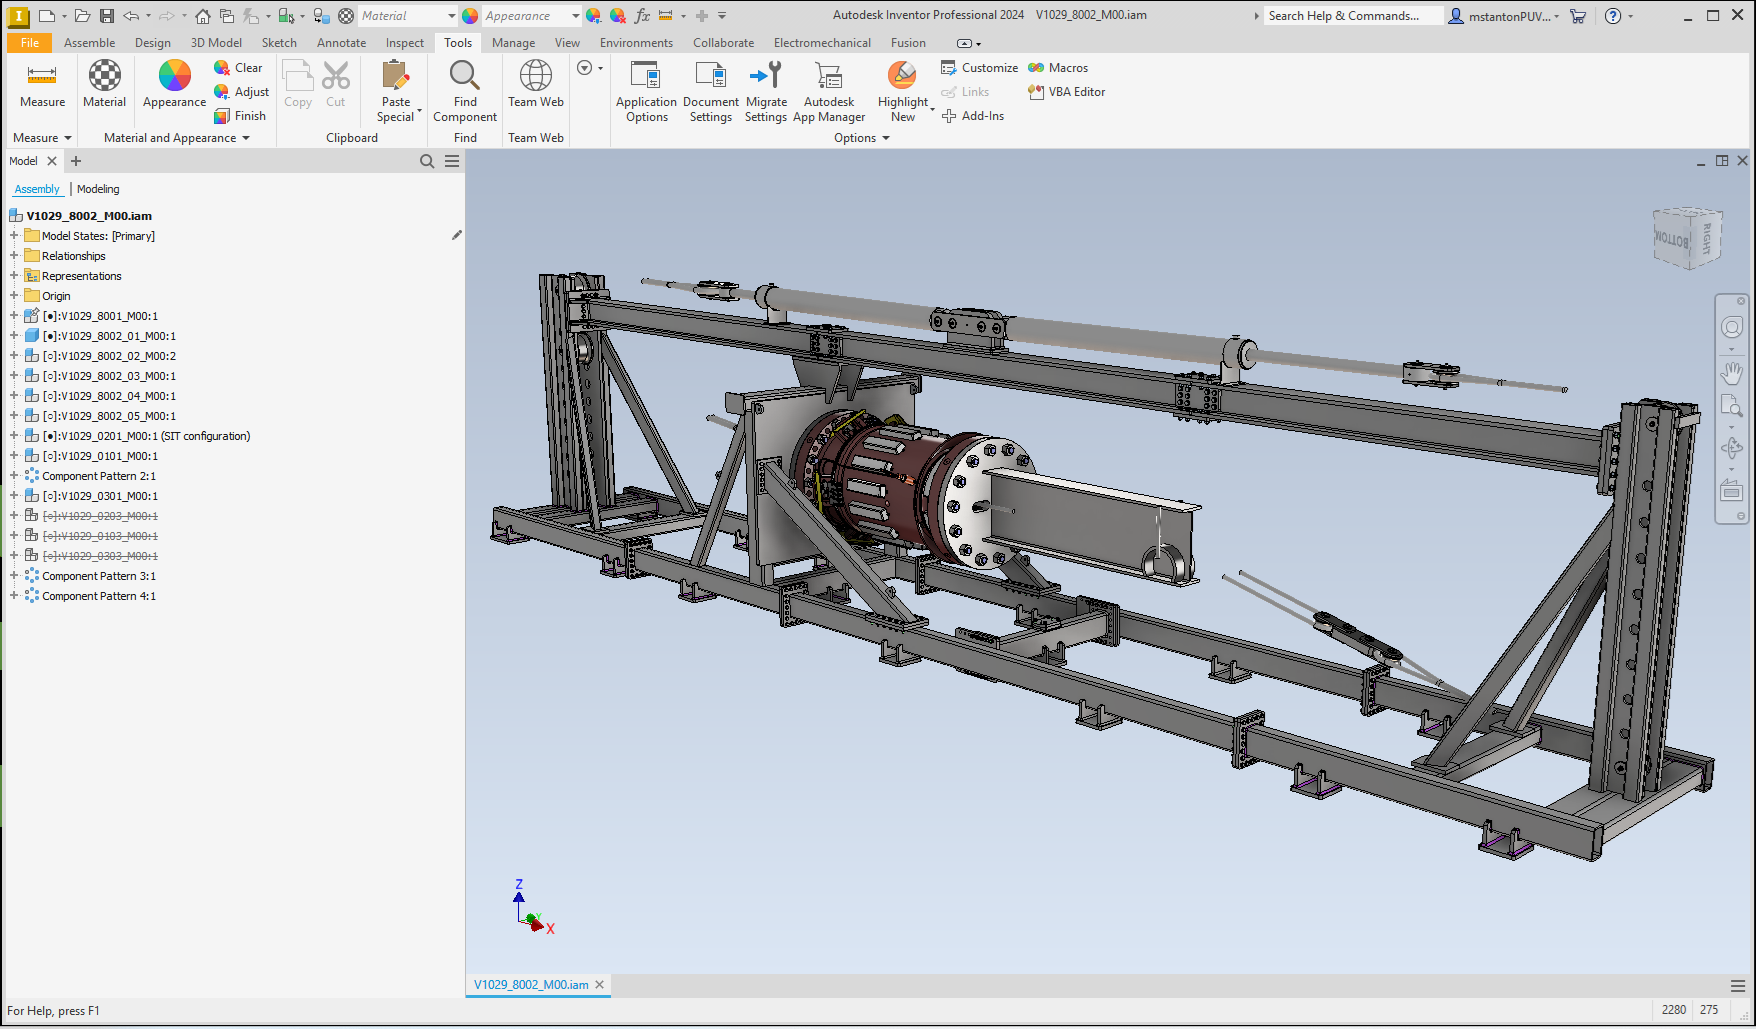Click the Save icon in quick access toolbar

tap(107, 16)
